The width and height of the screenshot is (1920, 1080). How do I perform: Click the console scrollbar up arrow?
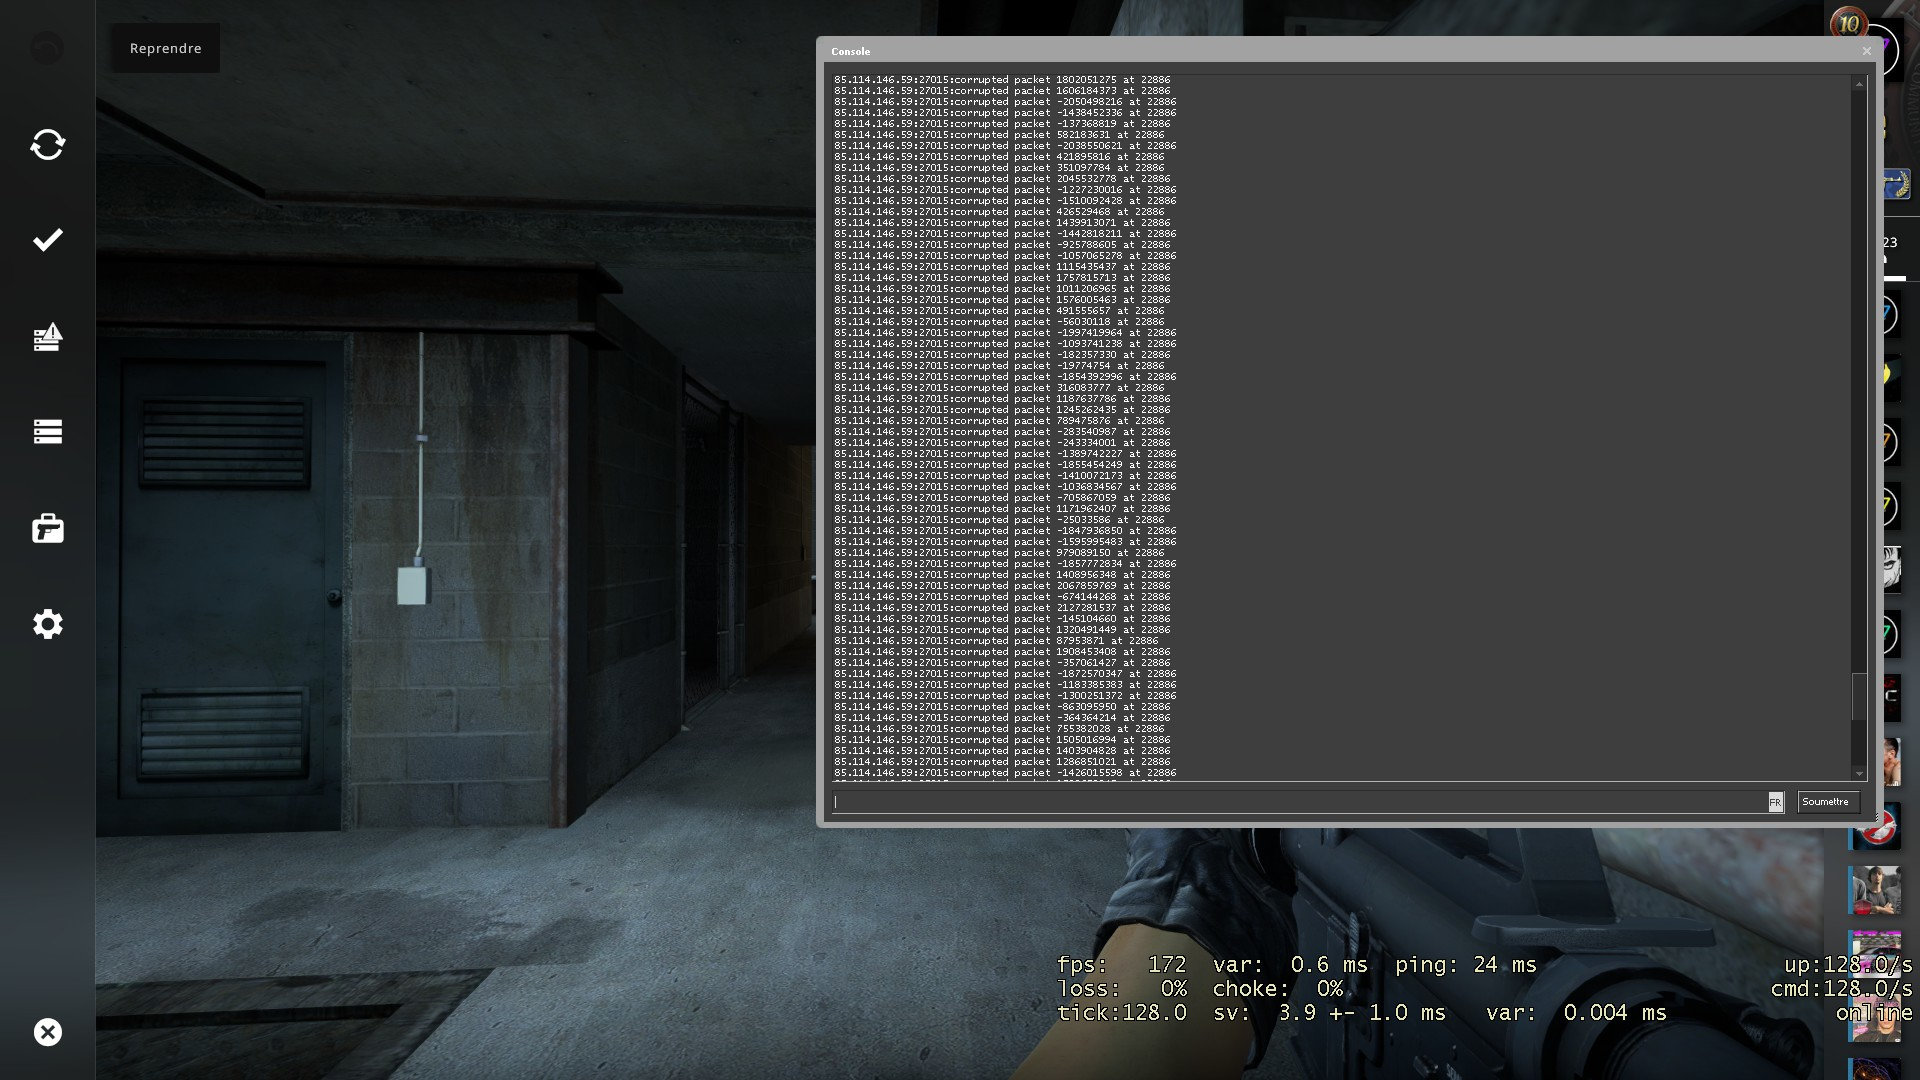coord(1859,85)
